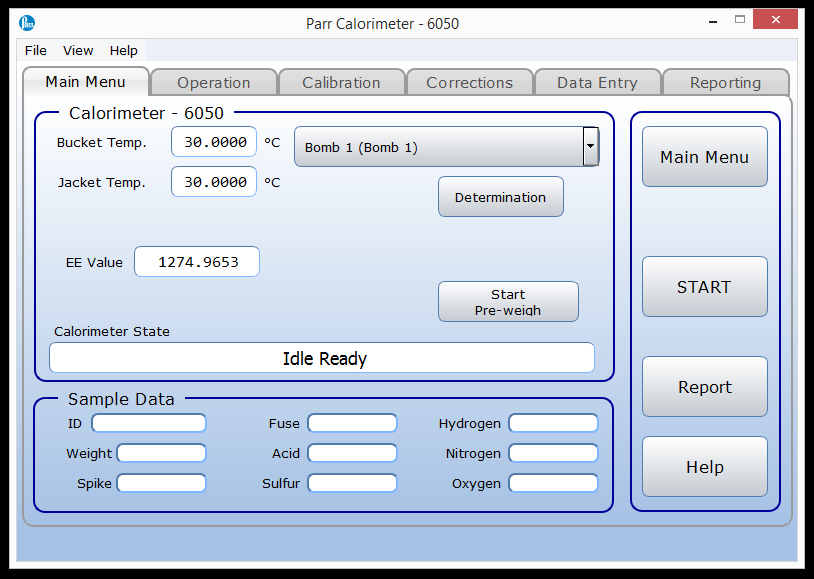The height and width of the screenshot is (579, 814).
Task: Select the Bucket Temp. value field
Action: 213,141
